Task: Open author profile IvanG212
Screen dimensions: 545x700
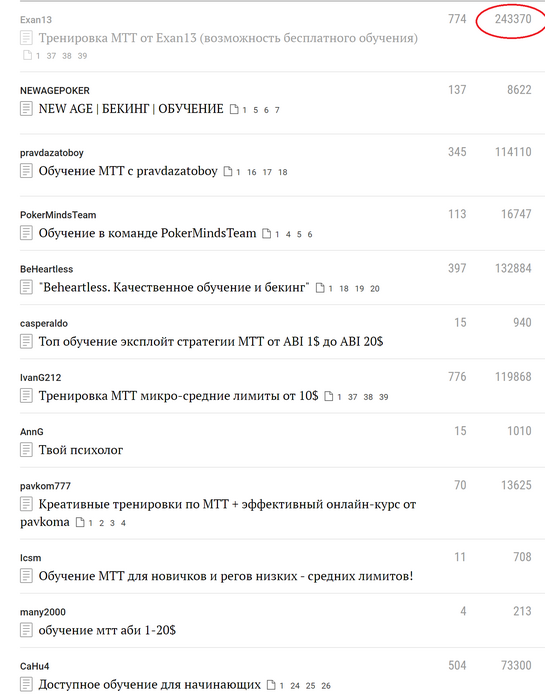Action: pyautogui.click(x=41, y=378)
